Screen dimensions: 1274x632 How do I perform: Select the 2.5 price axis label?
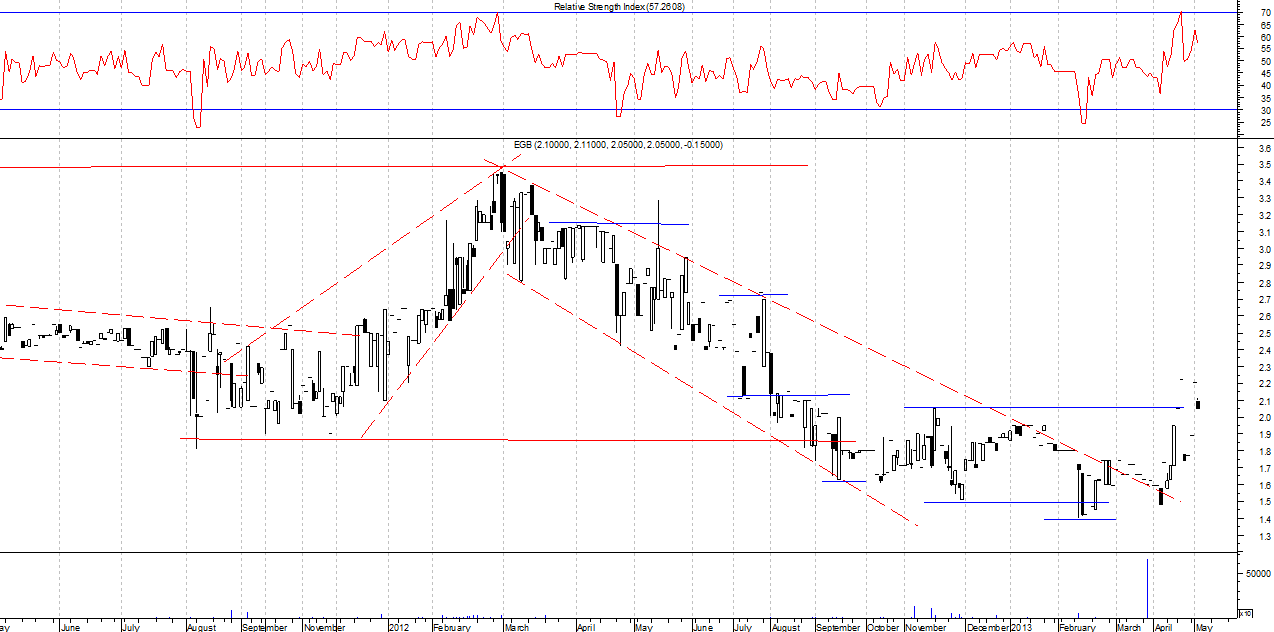pos(1264,334)
